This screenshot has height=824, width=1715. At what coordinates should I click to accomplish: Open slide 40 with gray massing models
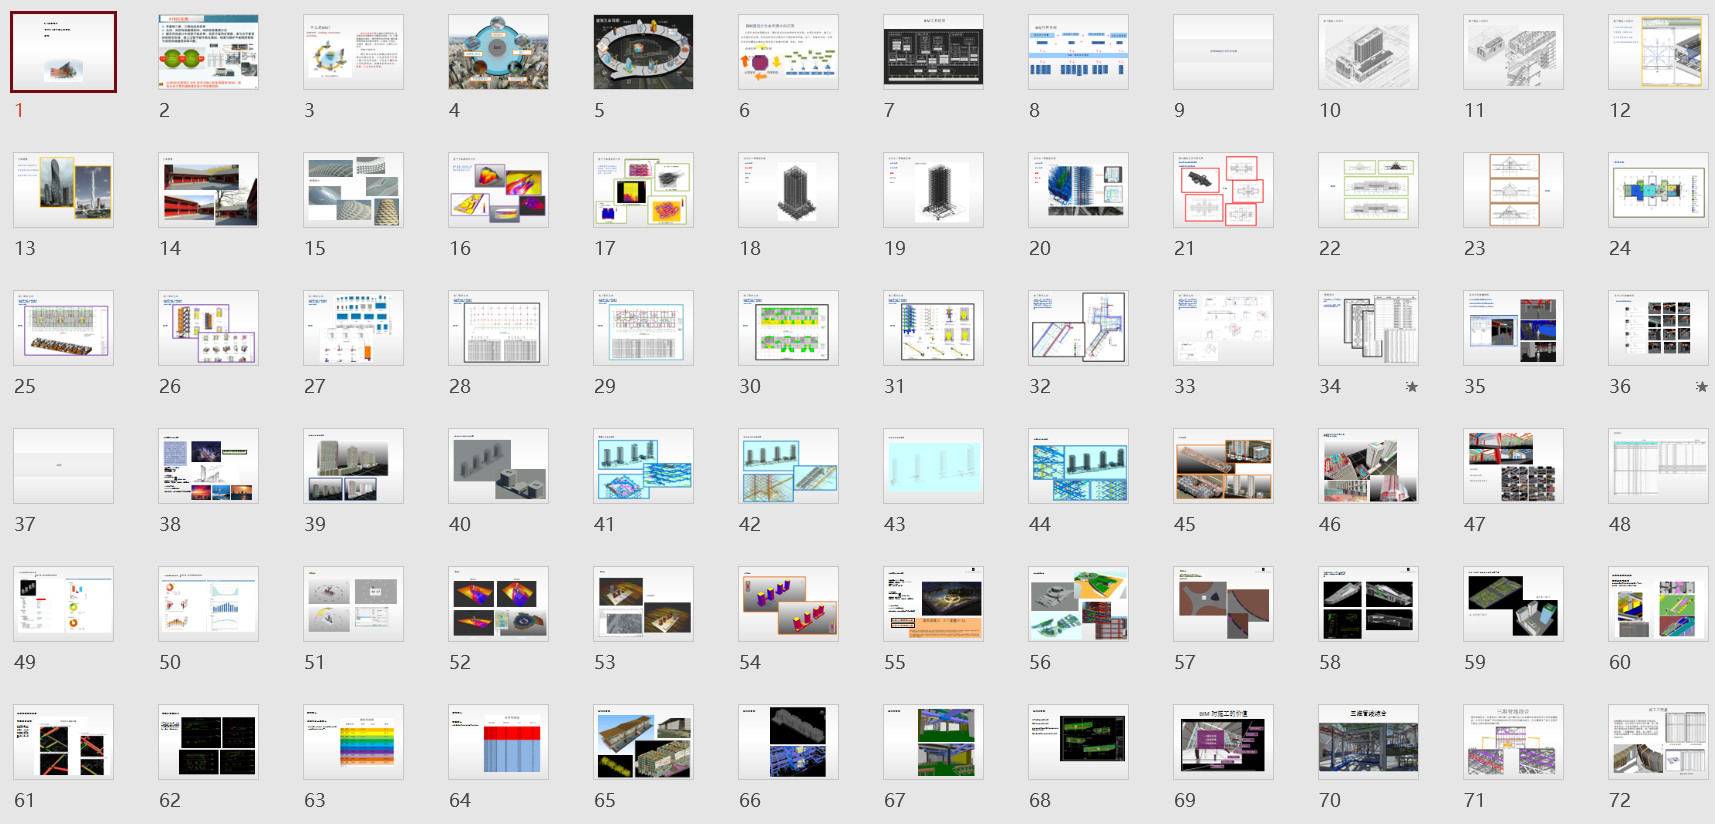tap(498, 466)
